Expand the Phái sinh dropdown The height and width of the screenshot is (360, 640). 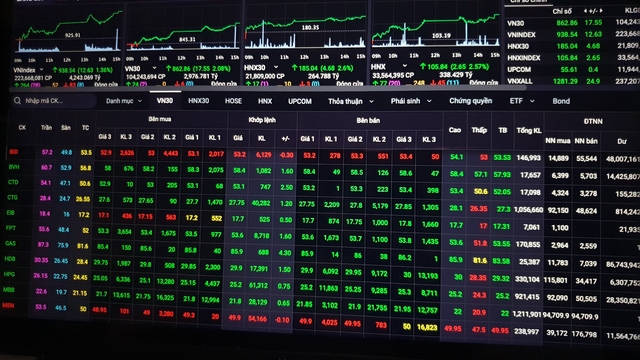(x=411, y=101)
